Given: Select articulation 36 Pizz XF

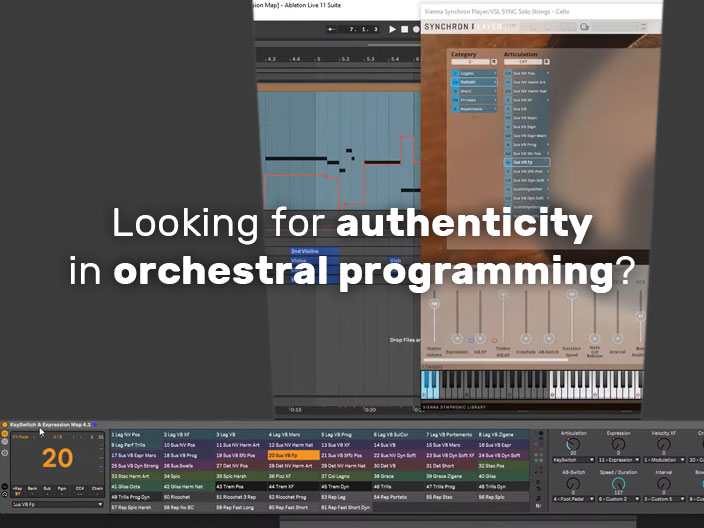Looking at the screenshot, I should (x=294, y=476).
